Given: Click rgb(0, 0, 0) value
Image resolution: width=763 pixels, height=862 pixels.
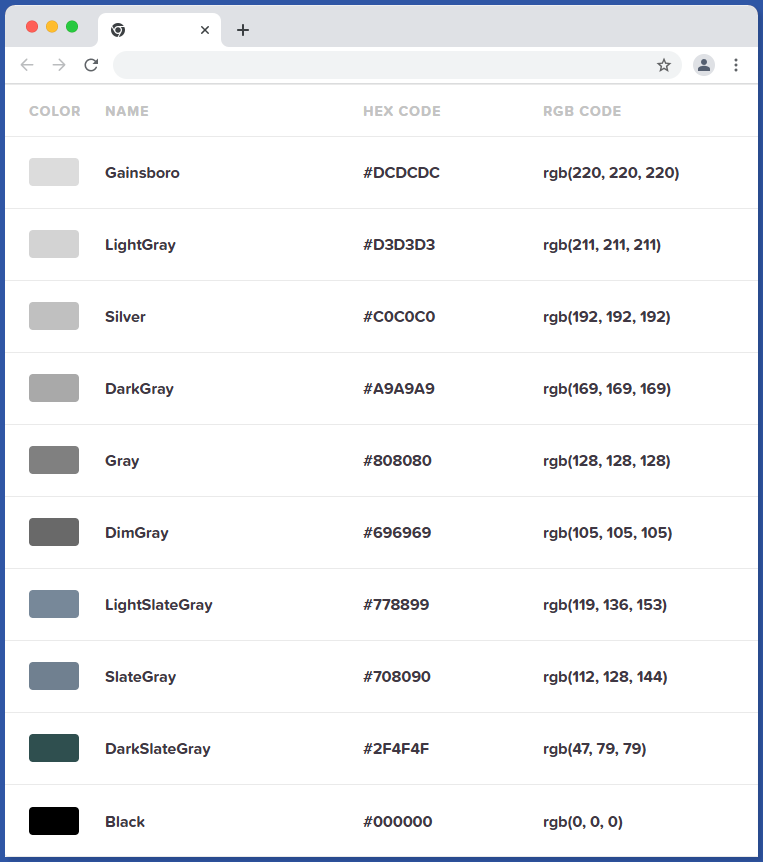Looking at the screenshot, I should point(583,822).
